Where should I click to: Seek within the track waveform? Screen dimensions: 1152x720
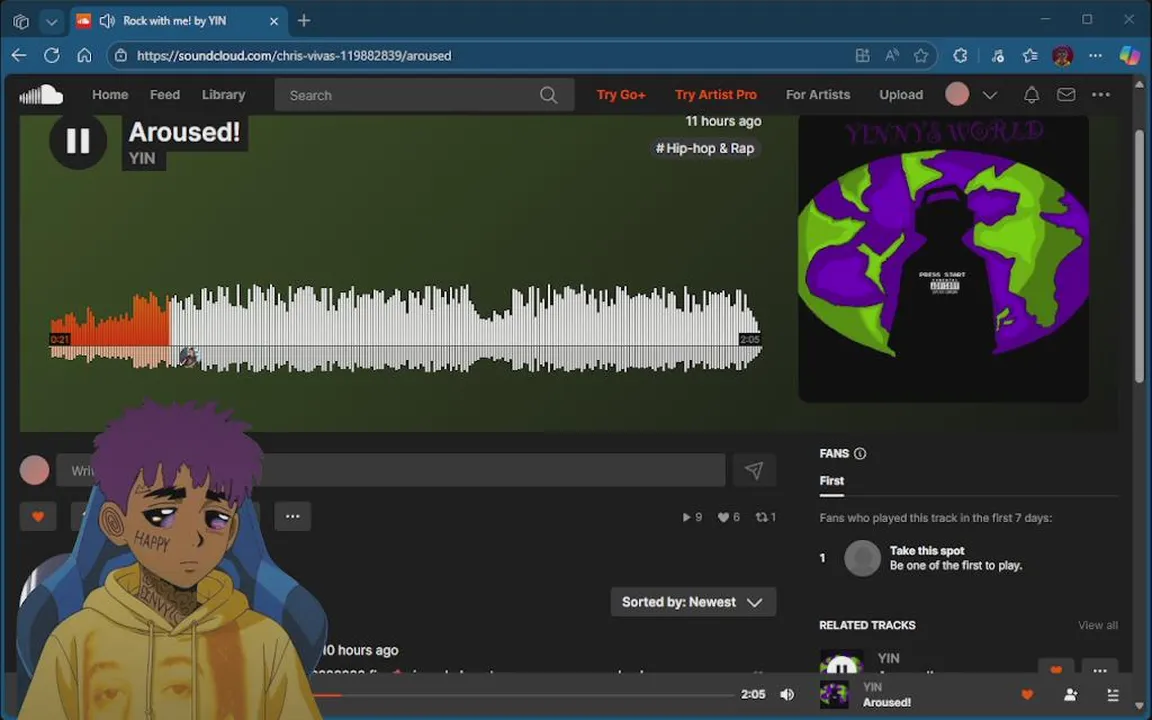tap(405, 328)
